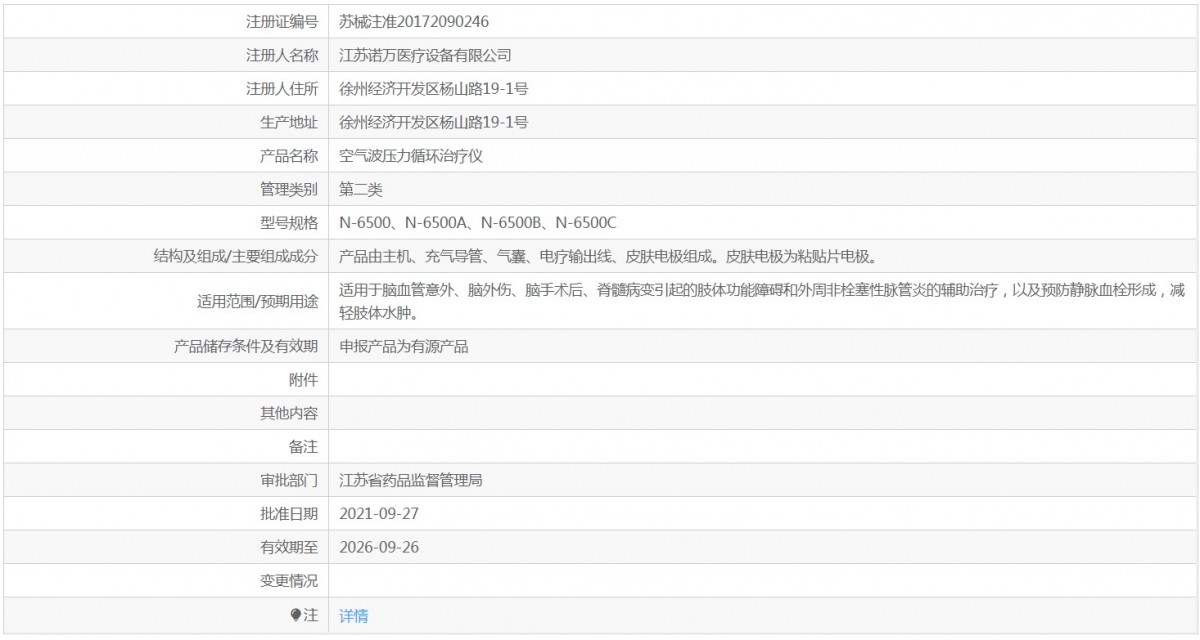Select approval date 2021-09-27
This screenshot has height=640, width=1200.
point(379,514)
